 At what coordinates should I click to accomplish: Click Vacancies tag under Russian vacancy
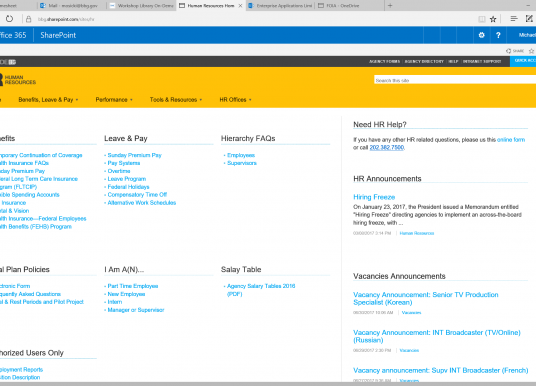click(x=409, y=350)
